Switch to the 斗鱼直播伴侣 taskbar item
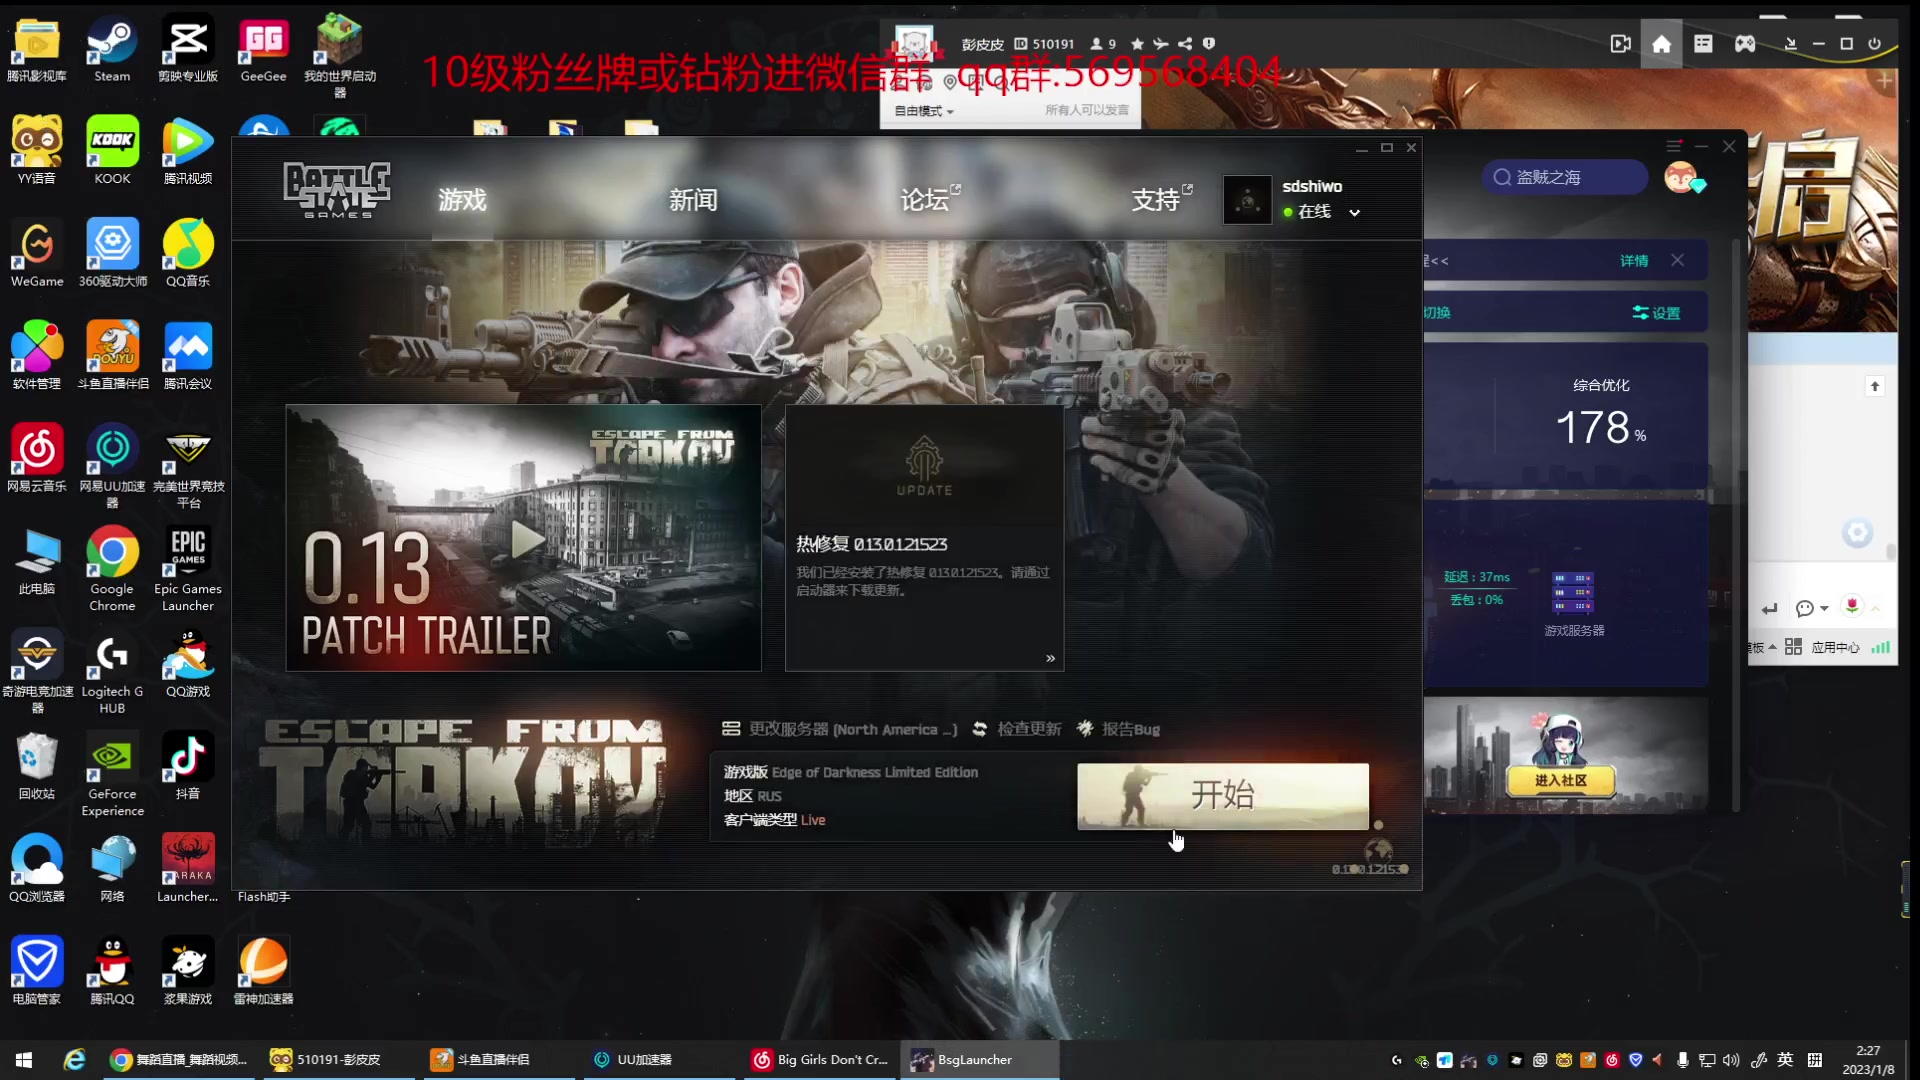 (500, 1060)
